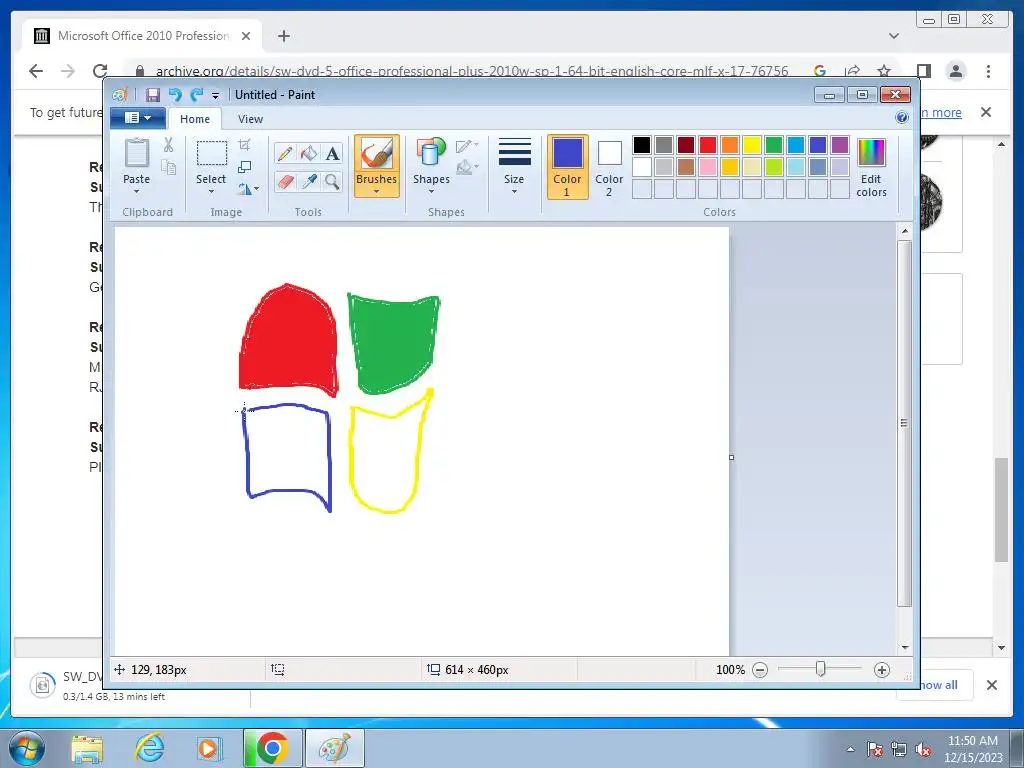The image size is (1024, 768).
Task: Click Paint vertical scrollbar down arrow
Action: (904, 647)
